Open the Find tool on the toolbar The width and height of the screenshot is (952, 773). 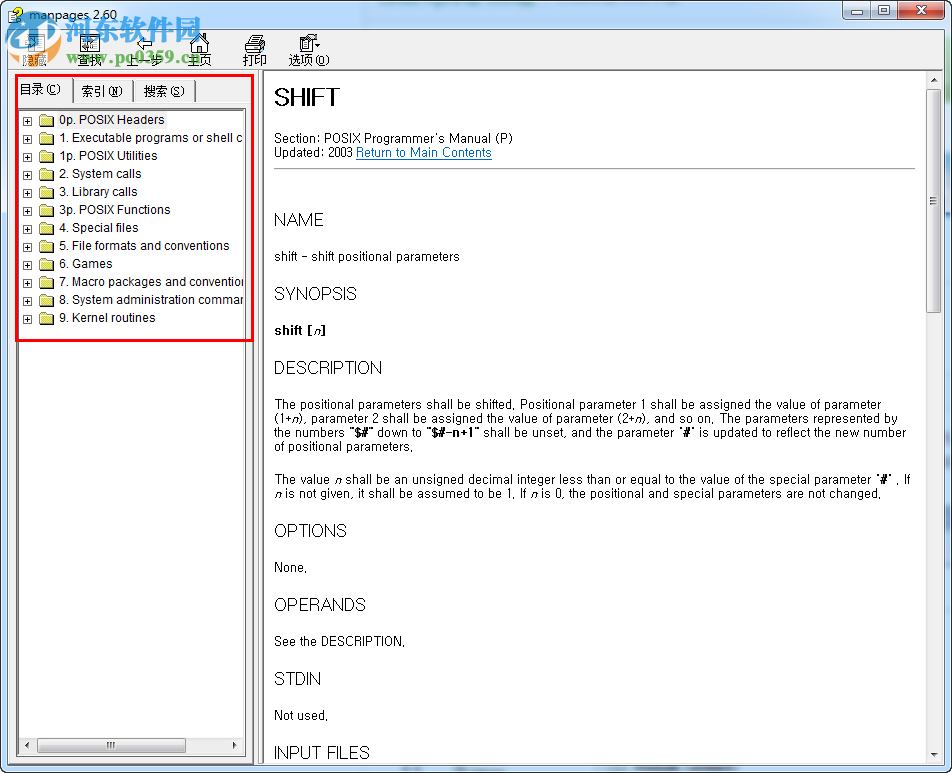(x=88, y=45)
